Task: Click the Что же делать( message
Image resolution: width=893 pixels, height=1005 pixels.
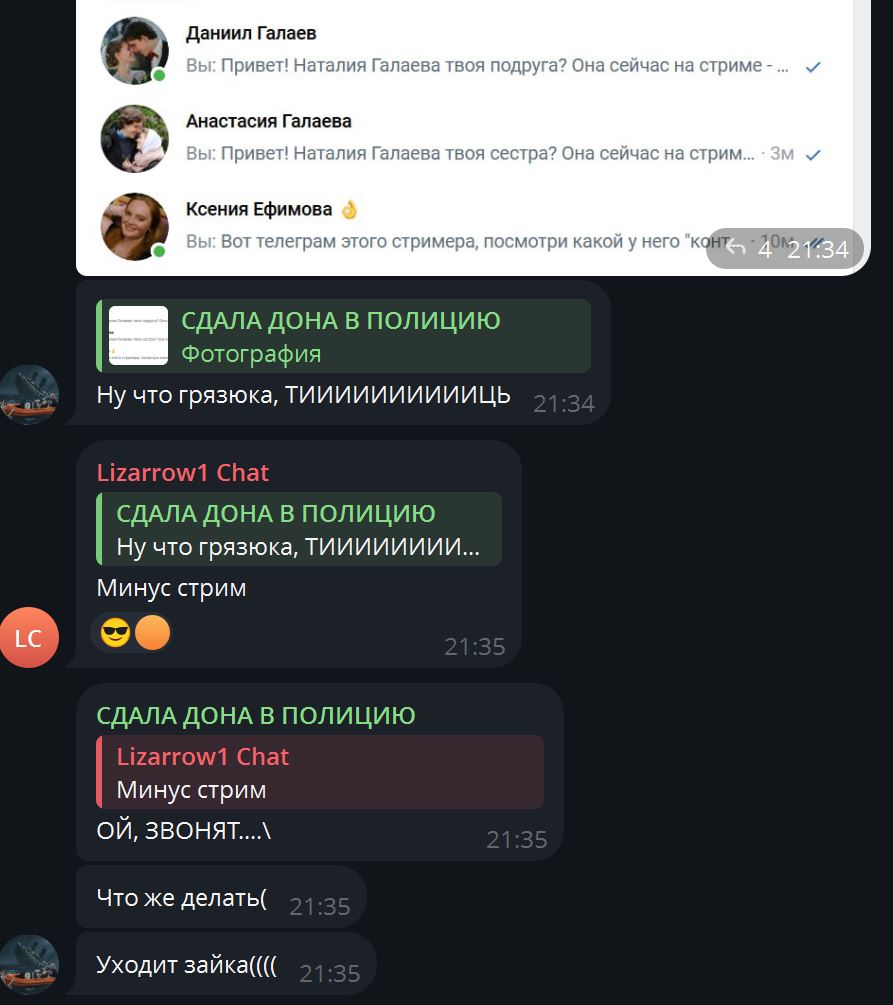Action: [x=221, y=897]
